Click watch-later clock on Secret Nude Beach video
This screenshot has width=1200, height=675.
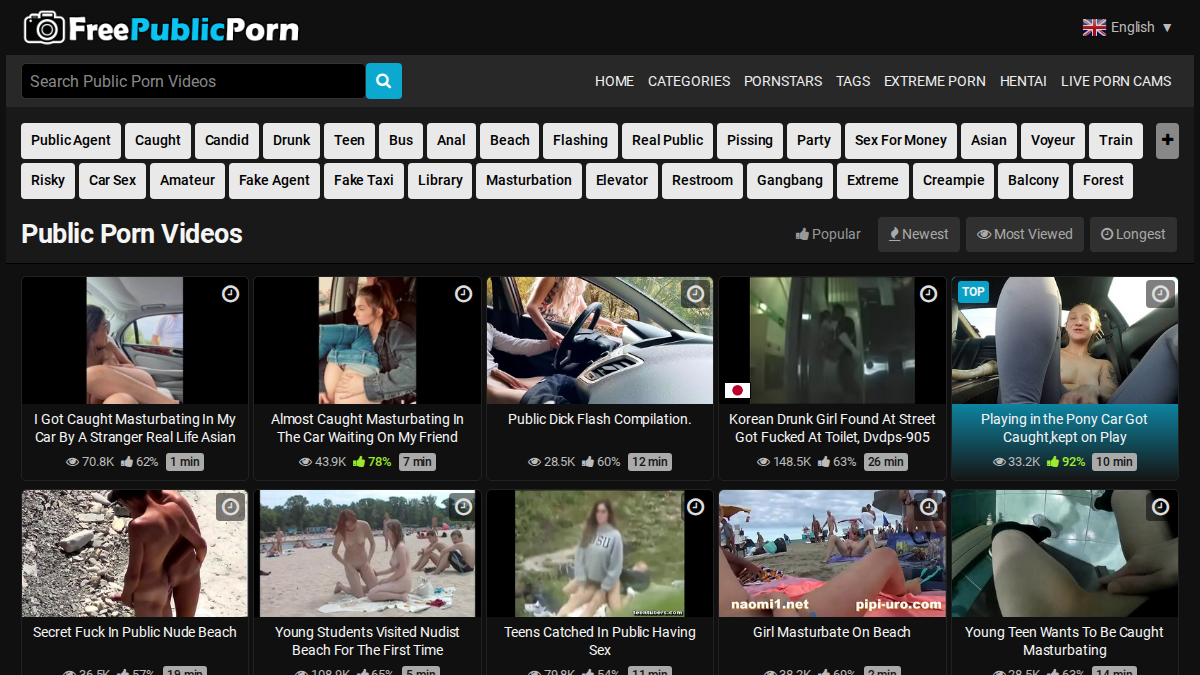pos(230,507)
